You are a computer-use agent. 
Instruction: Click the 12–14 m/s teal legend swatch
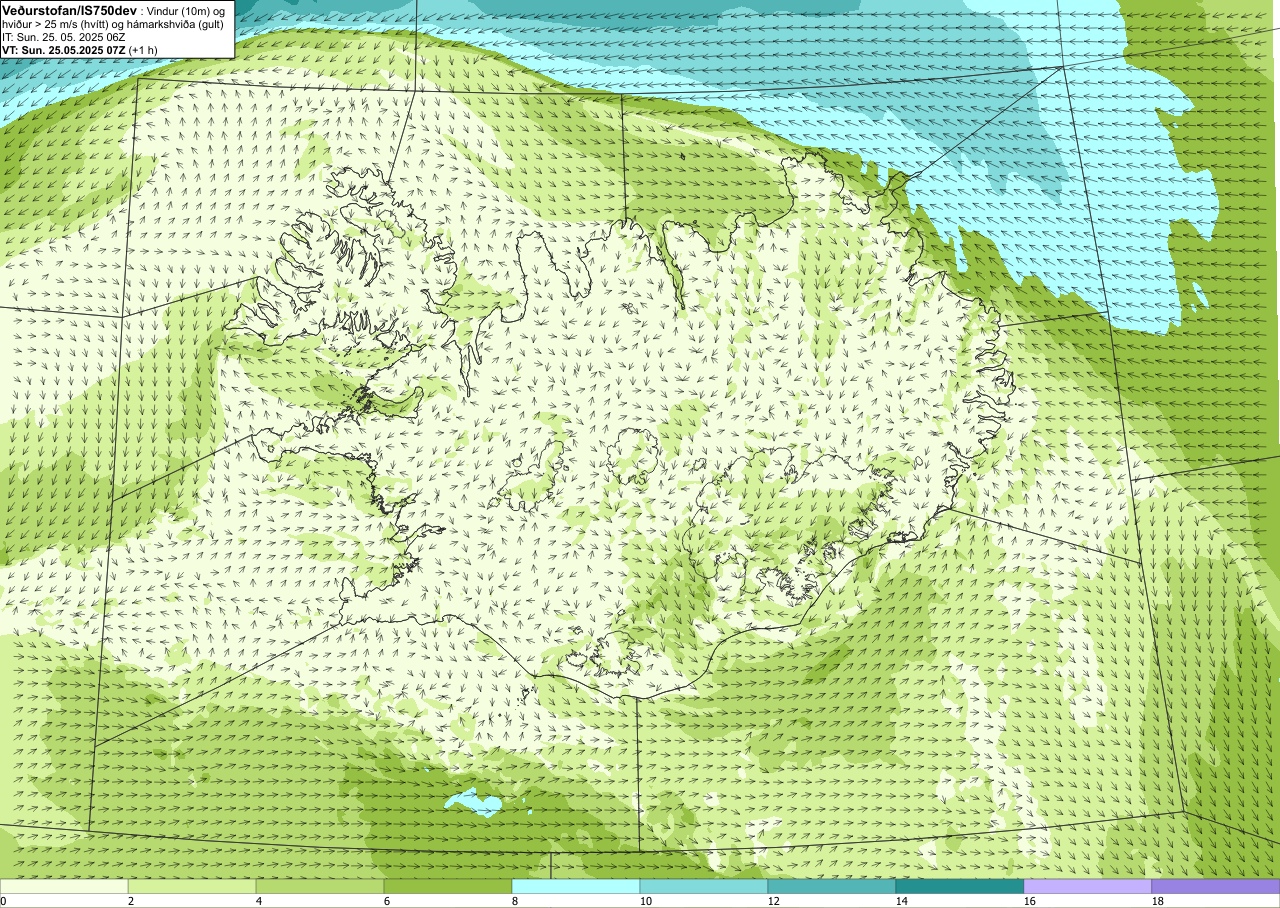click(x=832, y=887)
